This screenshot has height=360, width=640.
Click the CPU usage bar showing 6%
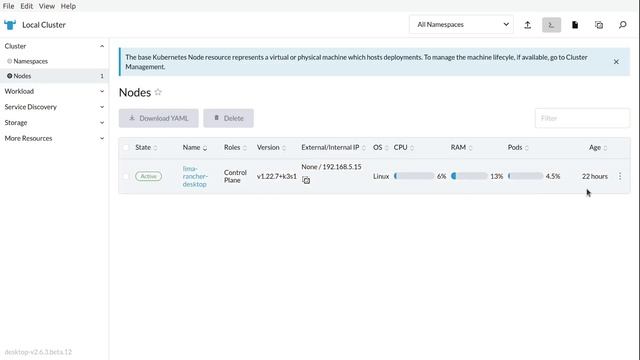(x=414, y=176)
